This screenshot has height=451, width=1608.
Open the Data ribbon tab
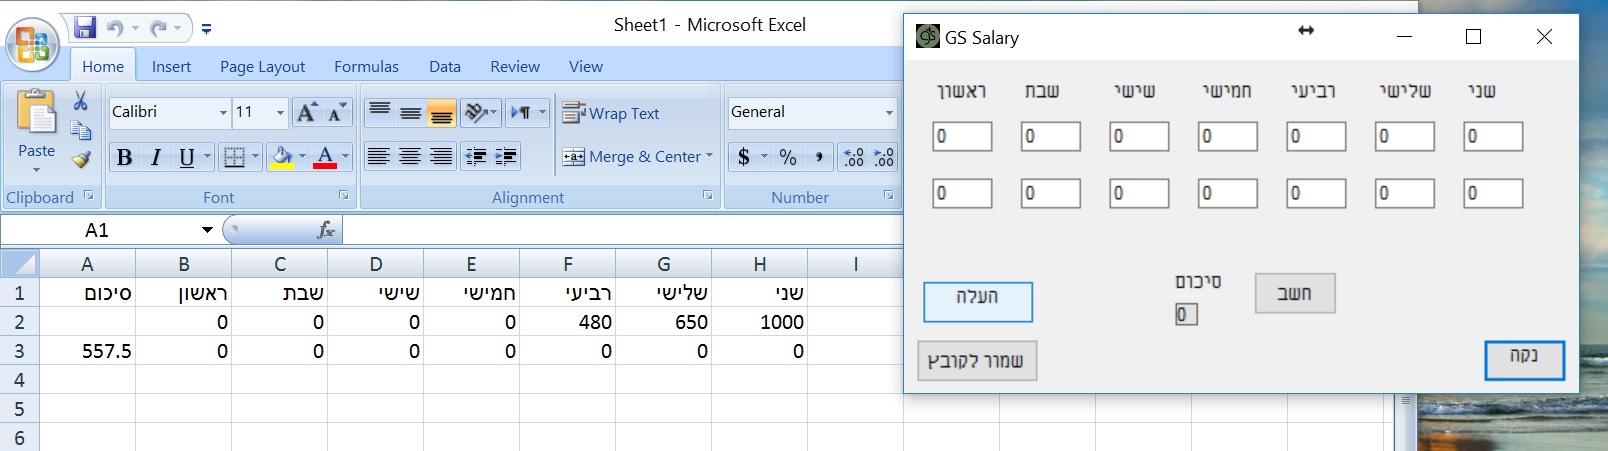pos(445,66)
